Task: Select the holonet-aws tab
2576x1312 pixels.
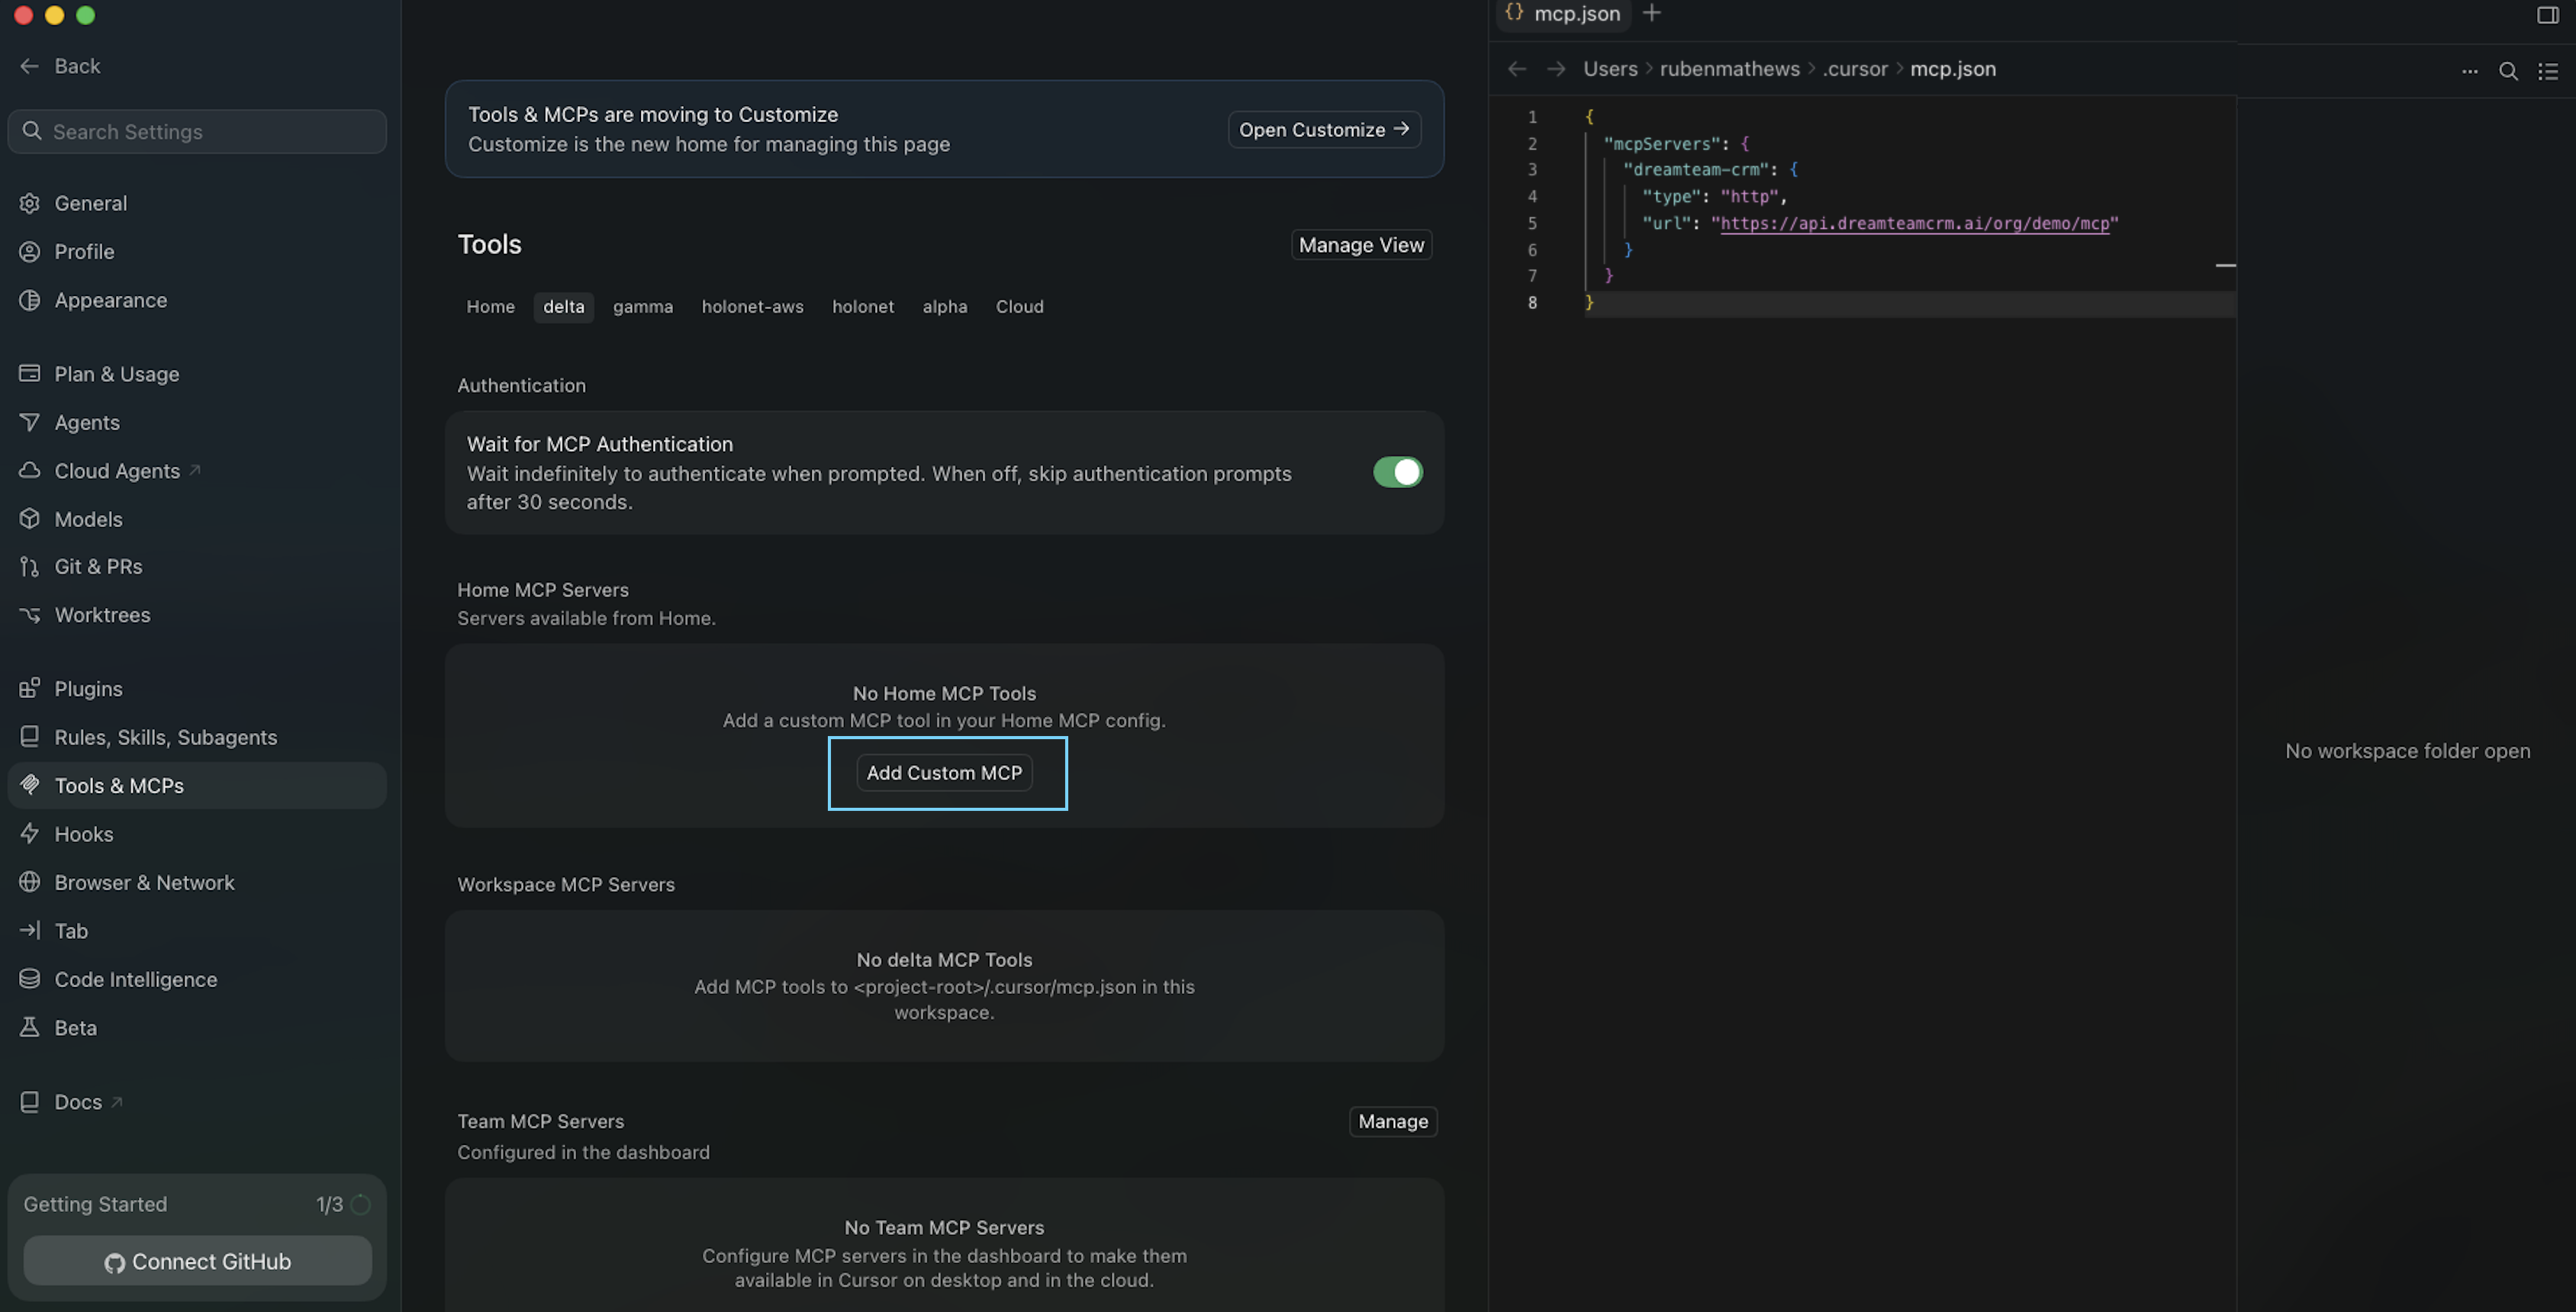Action: (752, 307)
